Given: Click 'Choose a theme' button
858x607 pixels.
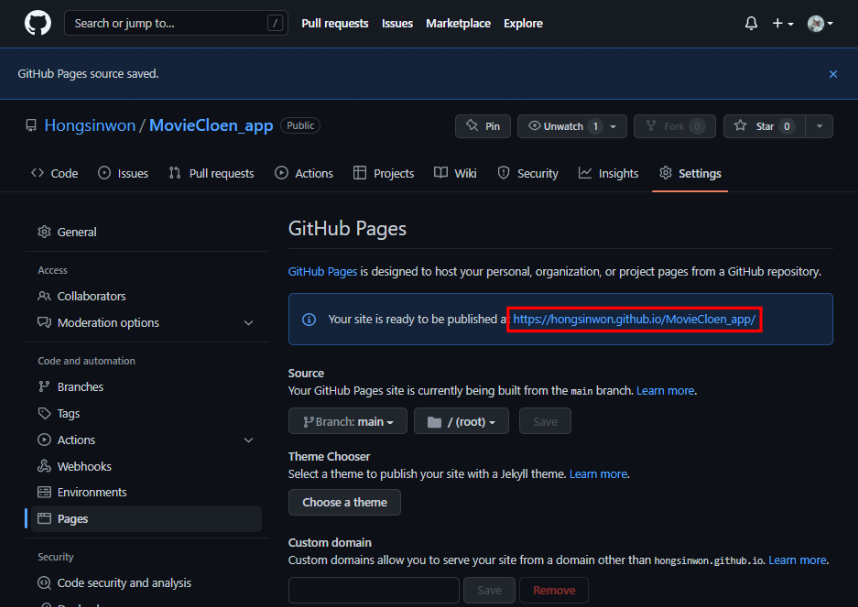Looking at the screenshot, I should point(344,502).
